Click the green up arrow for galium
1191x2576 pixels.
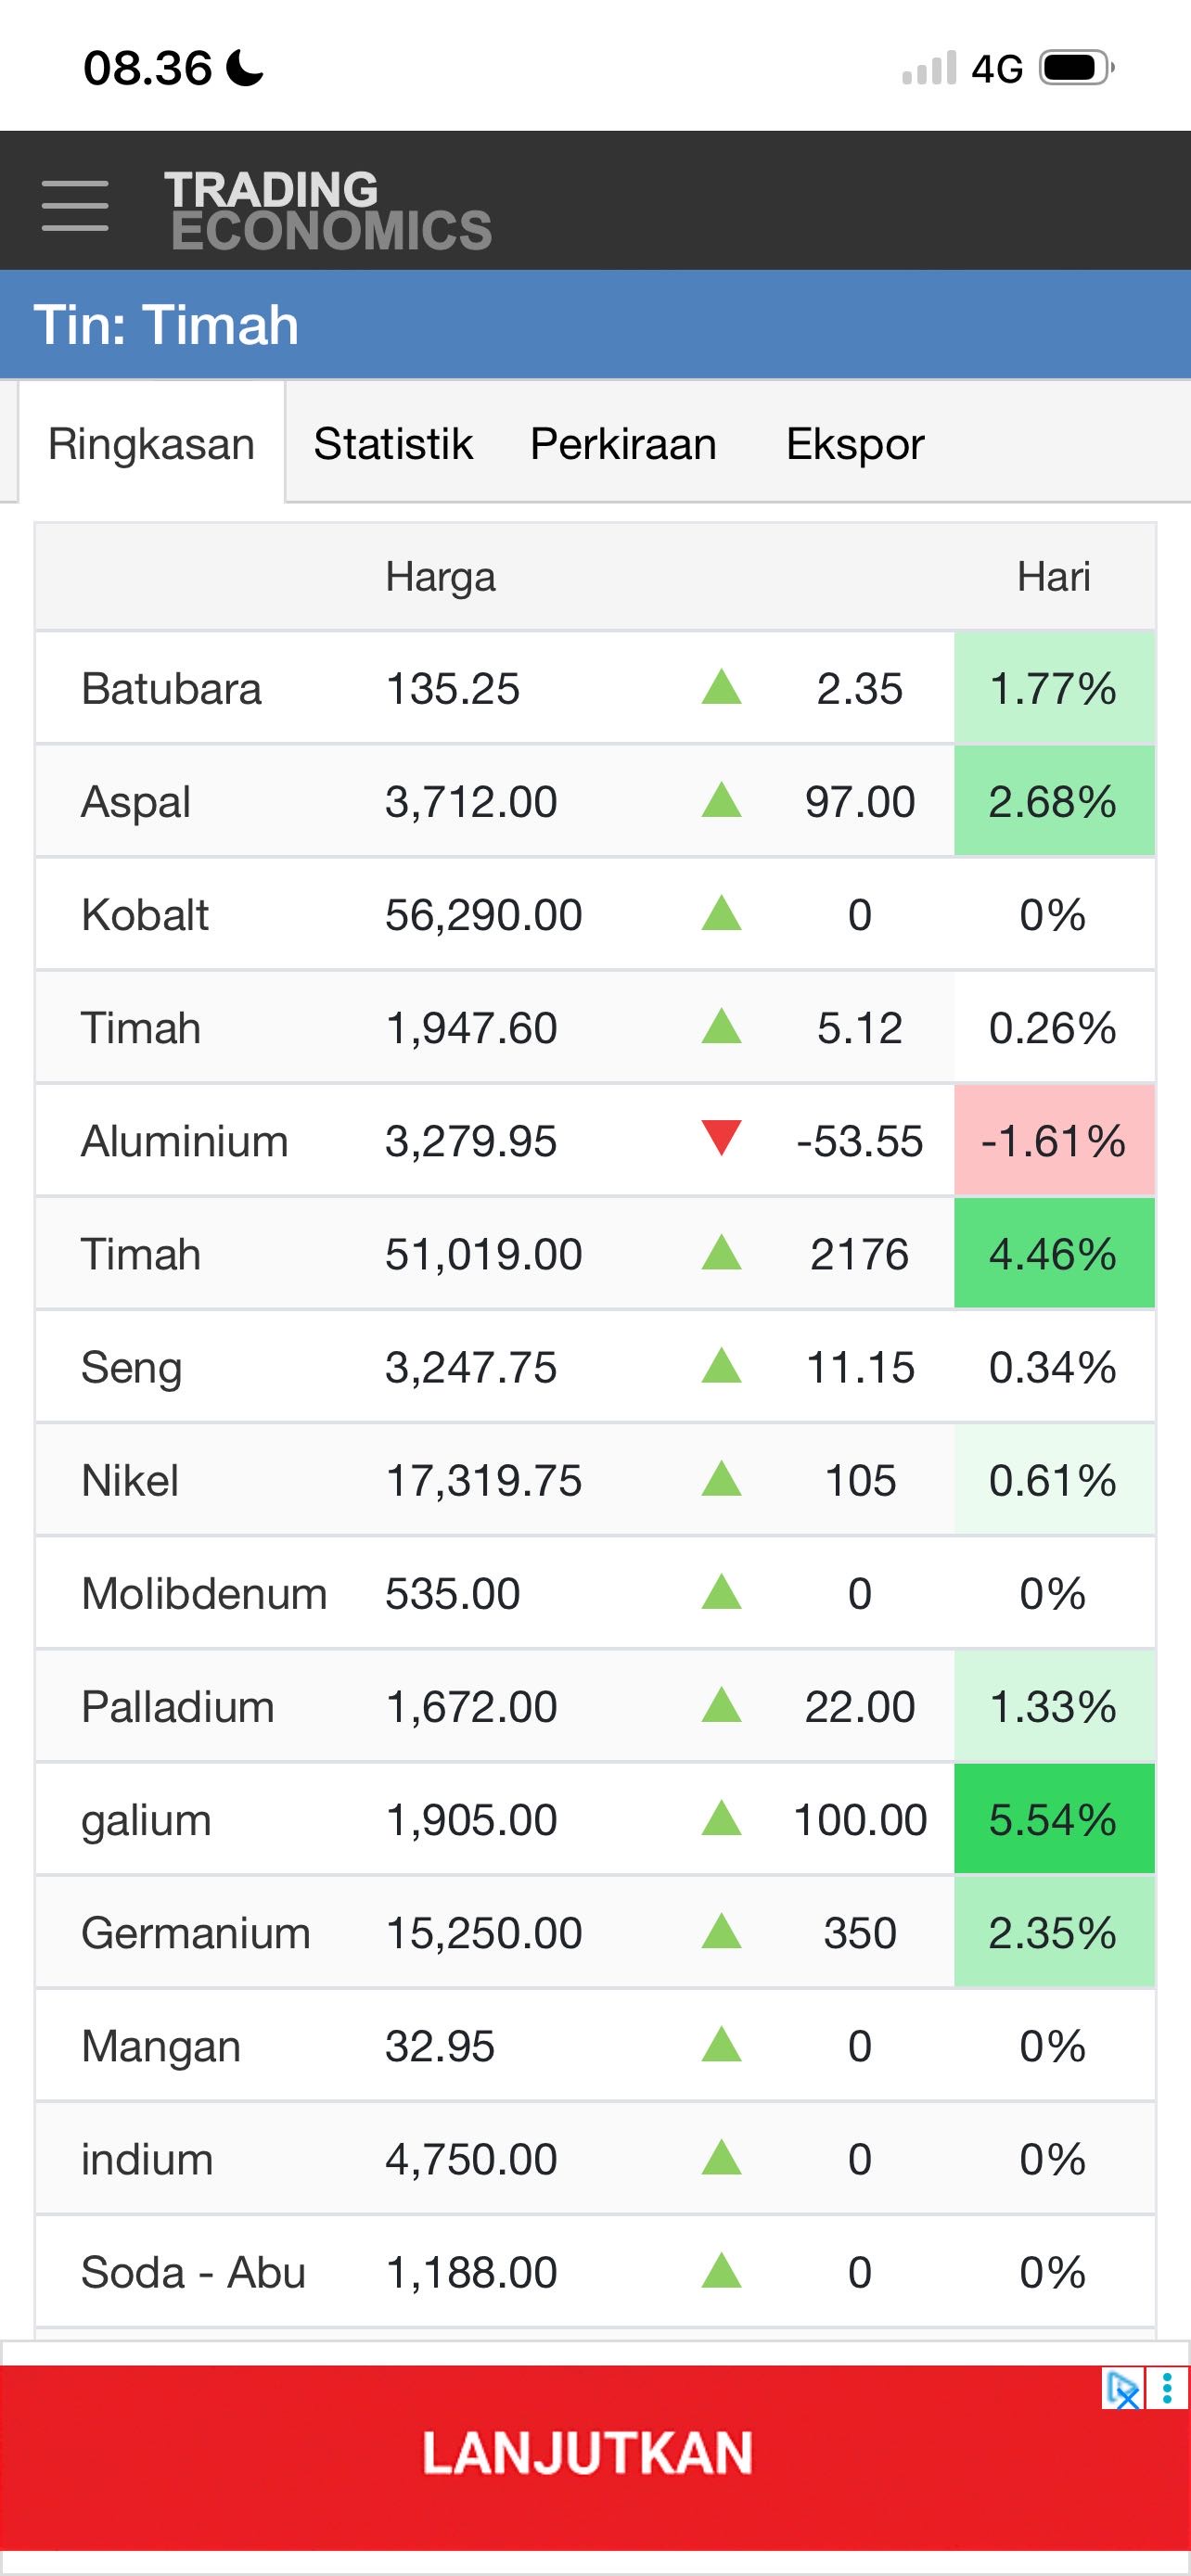pyautogui.click(x=721, y=1819)
